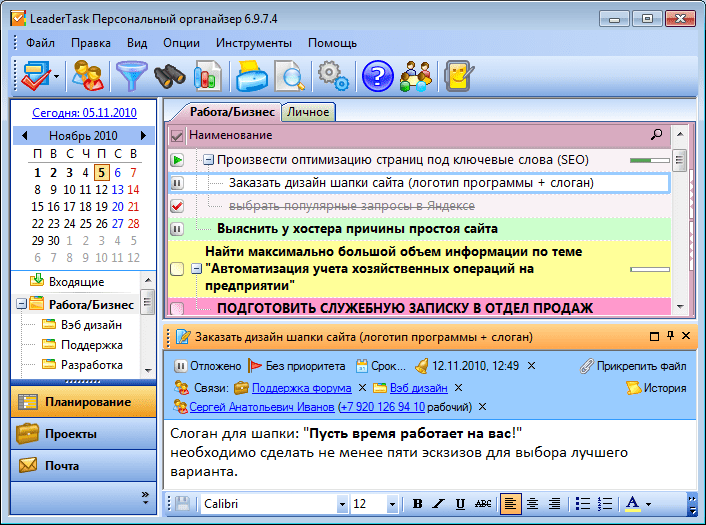
Task: Open the Calibri font dropdown
Action: point(342,504)
